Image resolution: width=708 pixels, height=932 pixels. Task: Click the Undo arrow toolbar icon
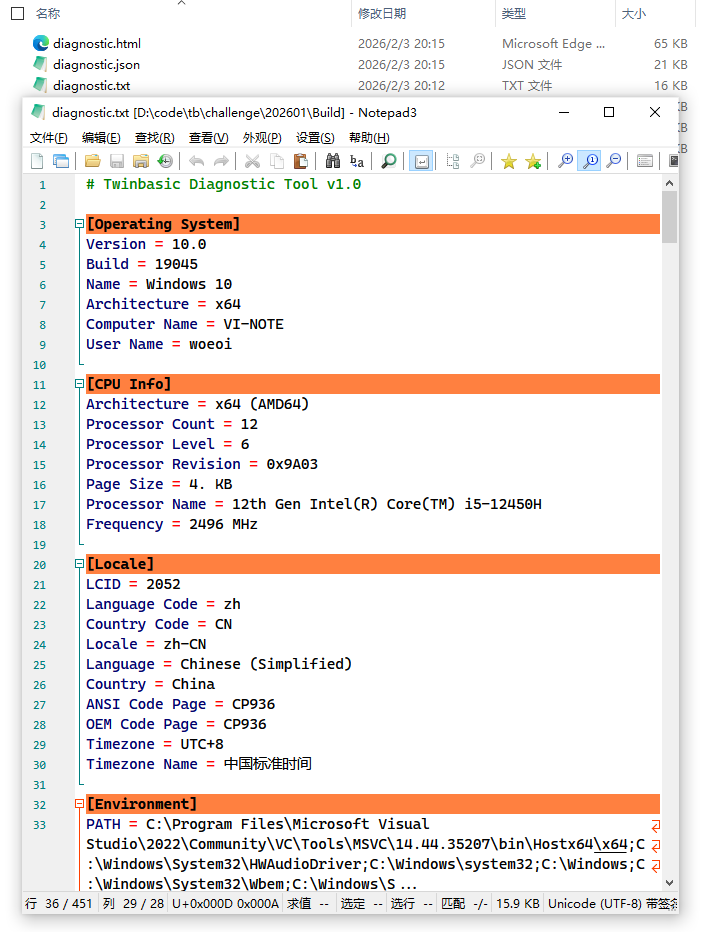click(196, 161)
